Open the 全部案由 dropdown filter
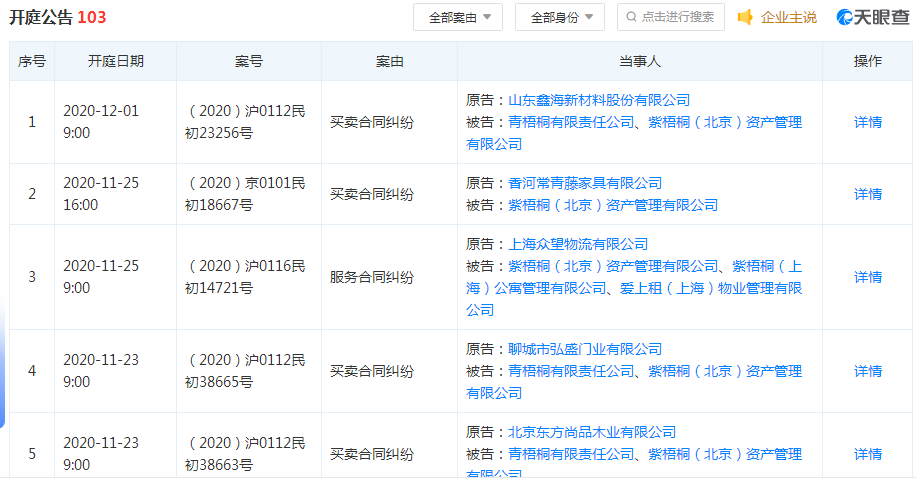916x479 pixels. click(x=457, y=18)
